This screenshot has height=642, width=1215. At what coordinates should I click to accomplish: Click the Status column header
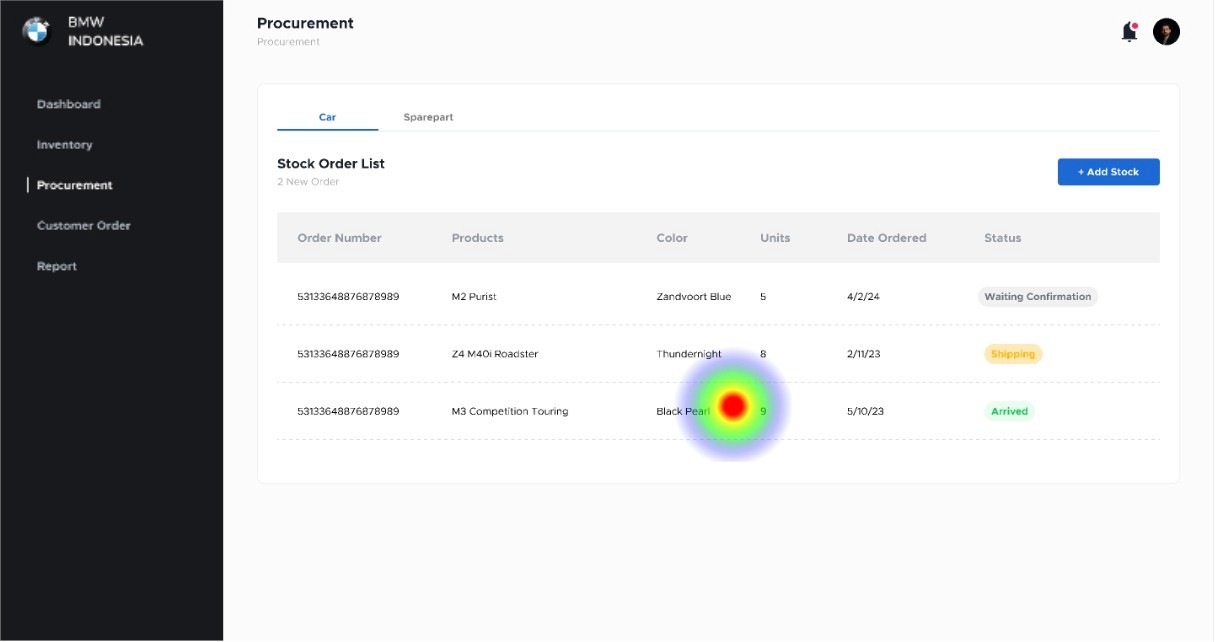[x=1002, y=238]
